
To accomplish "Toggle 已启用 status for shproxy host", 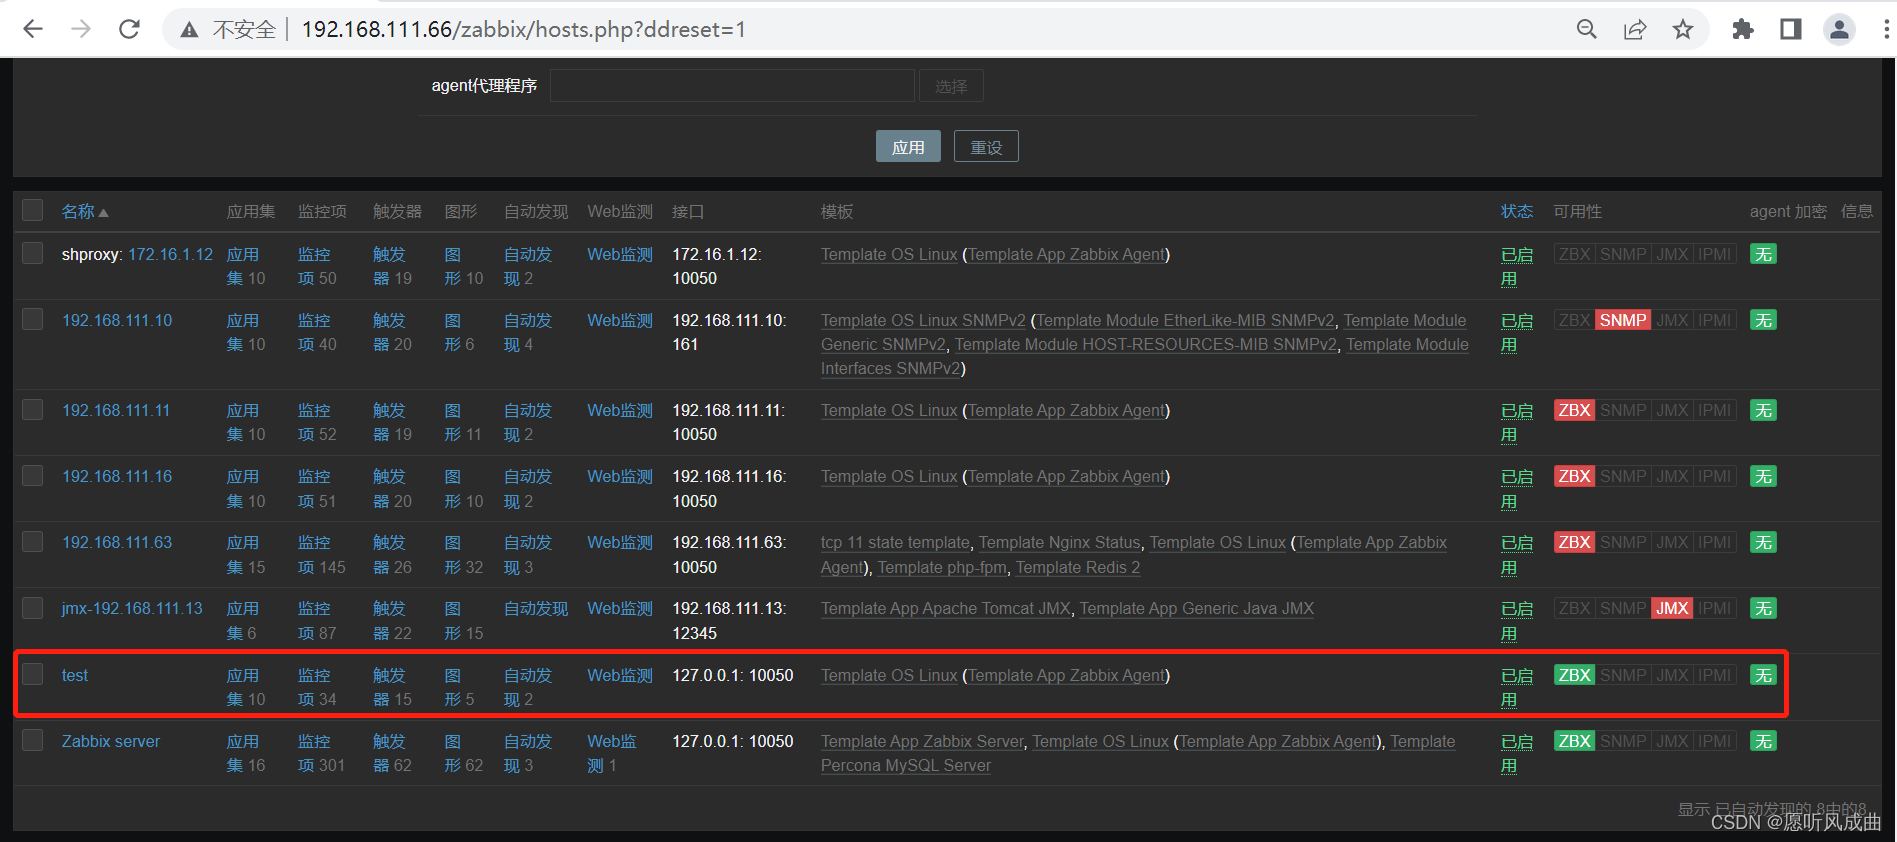I will [x=1516, y=266].
